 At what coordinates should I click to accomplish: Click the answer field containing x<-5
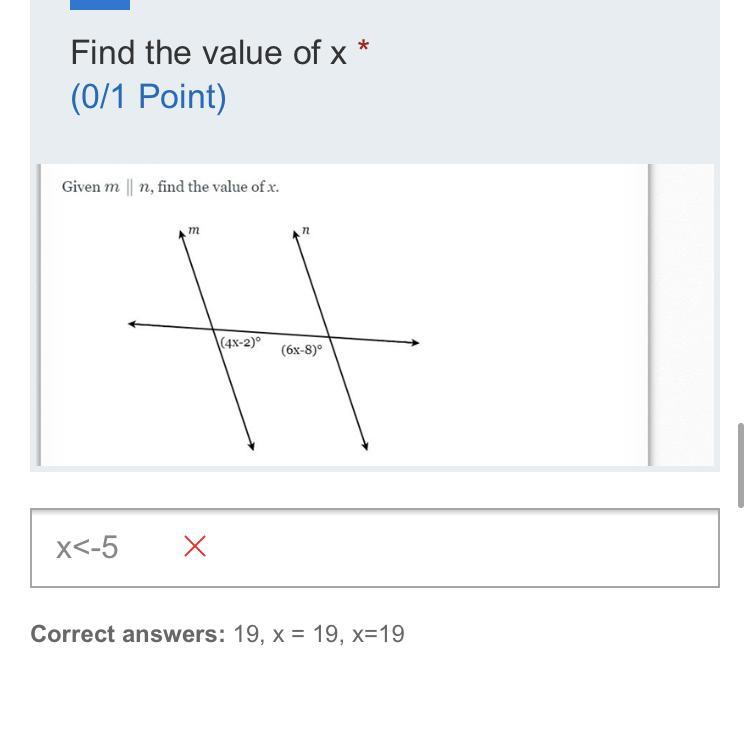tap(375, 548)
